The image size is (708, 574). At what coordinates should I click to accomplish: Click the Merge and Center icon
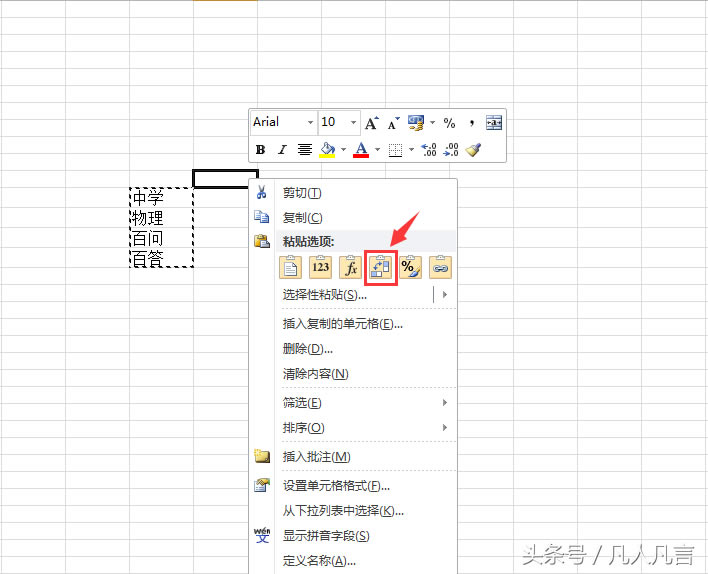click(494, 123)
